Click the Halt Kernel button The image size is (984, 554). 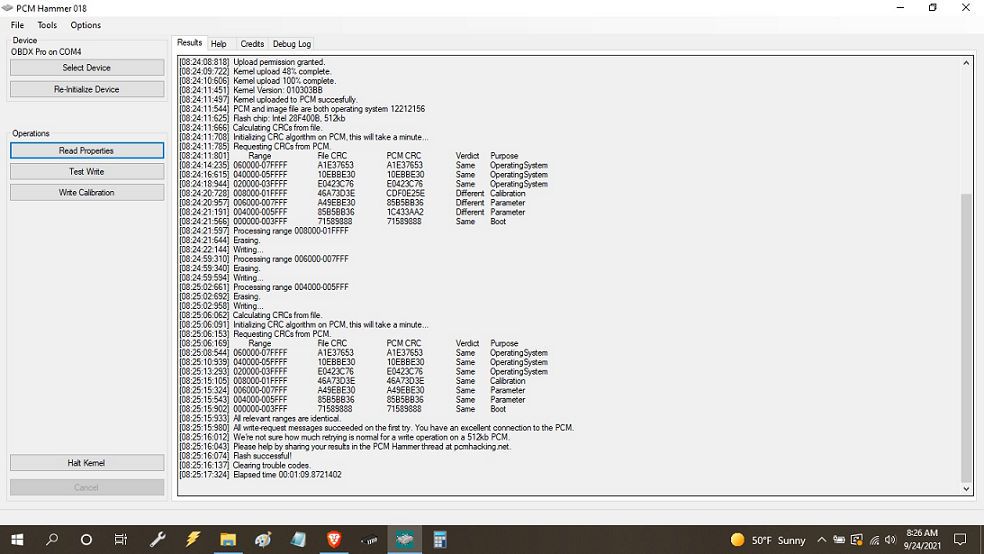click(87, 463)
